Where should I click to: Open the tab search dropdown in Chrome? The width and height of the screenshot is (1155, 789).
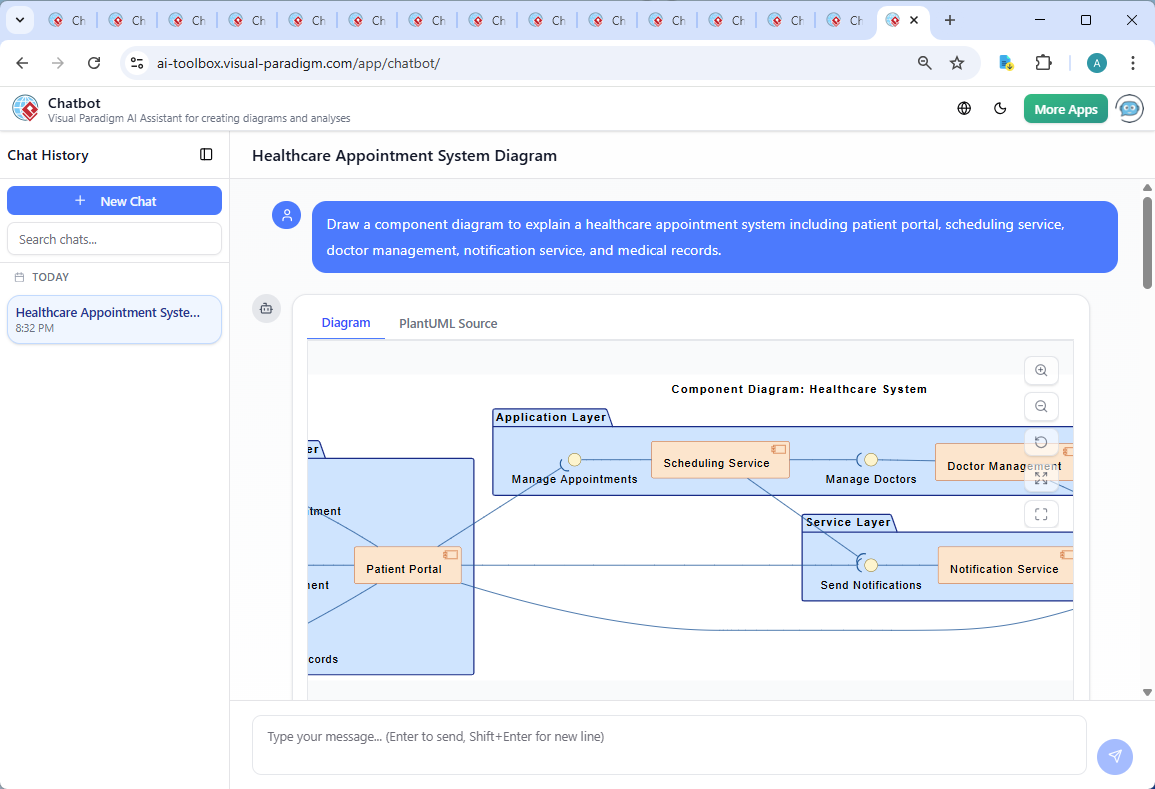[19, 20]
